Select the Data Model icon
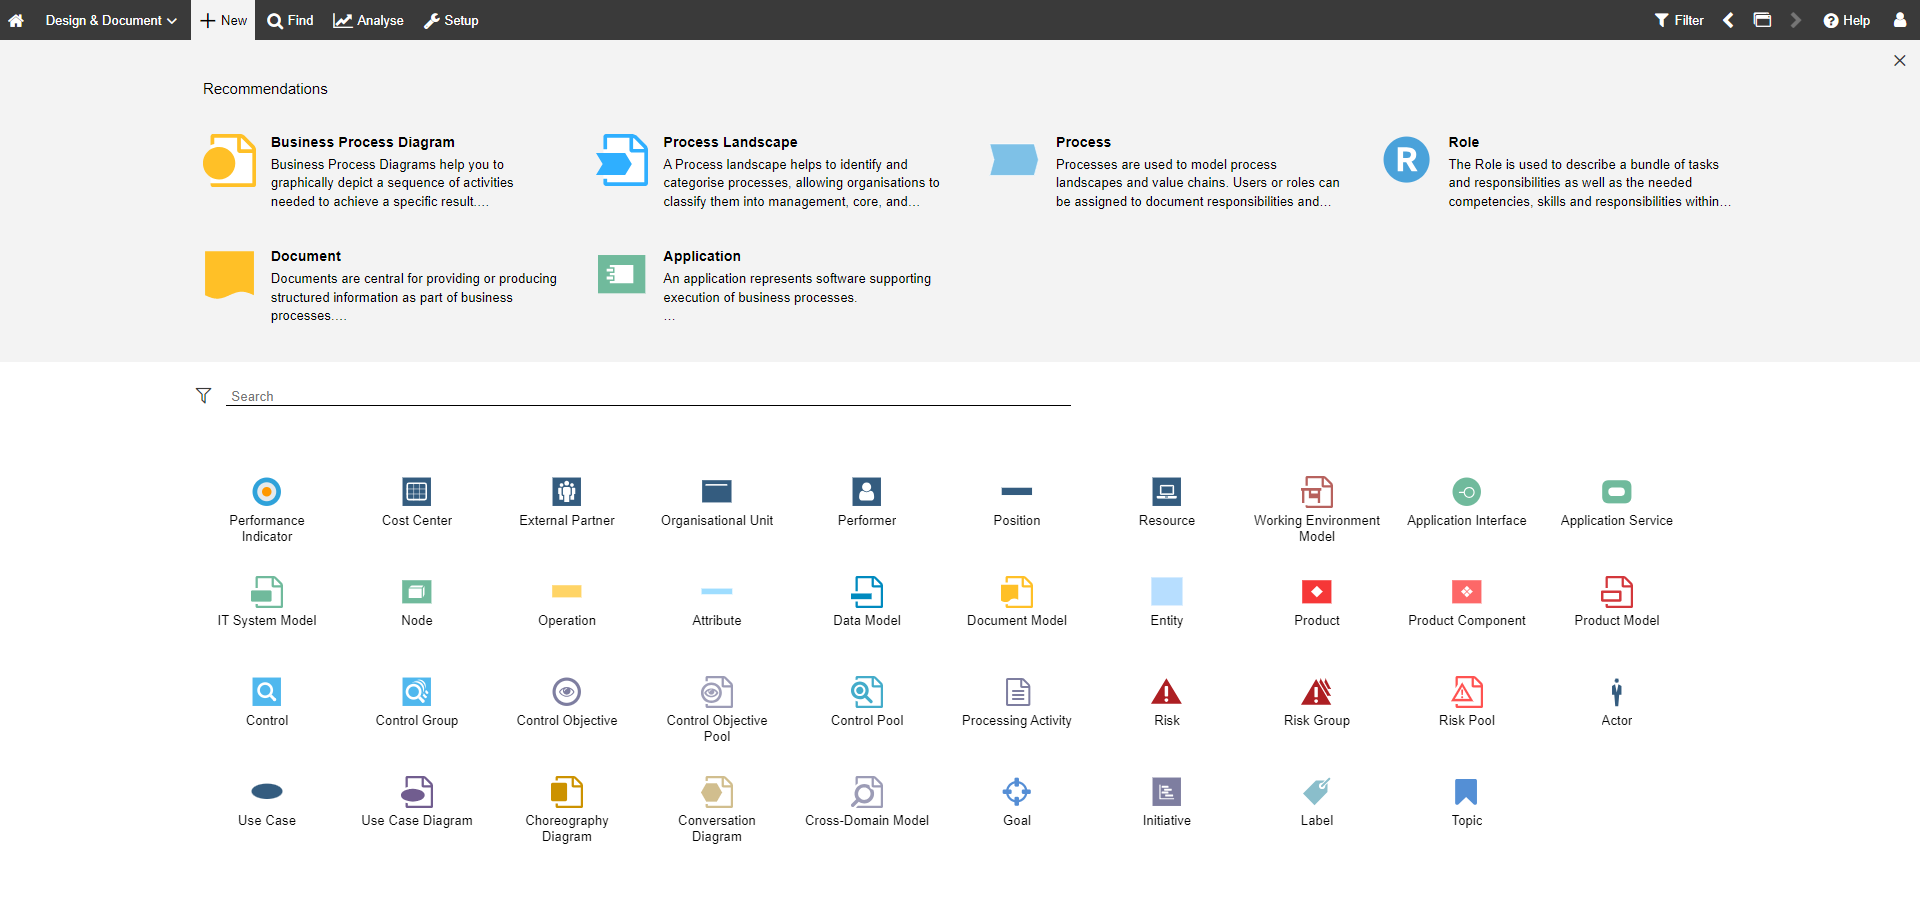This screenshot has height=919, width=1920. click(867, 591)
